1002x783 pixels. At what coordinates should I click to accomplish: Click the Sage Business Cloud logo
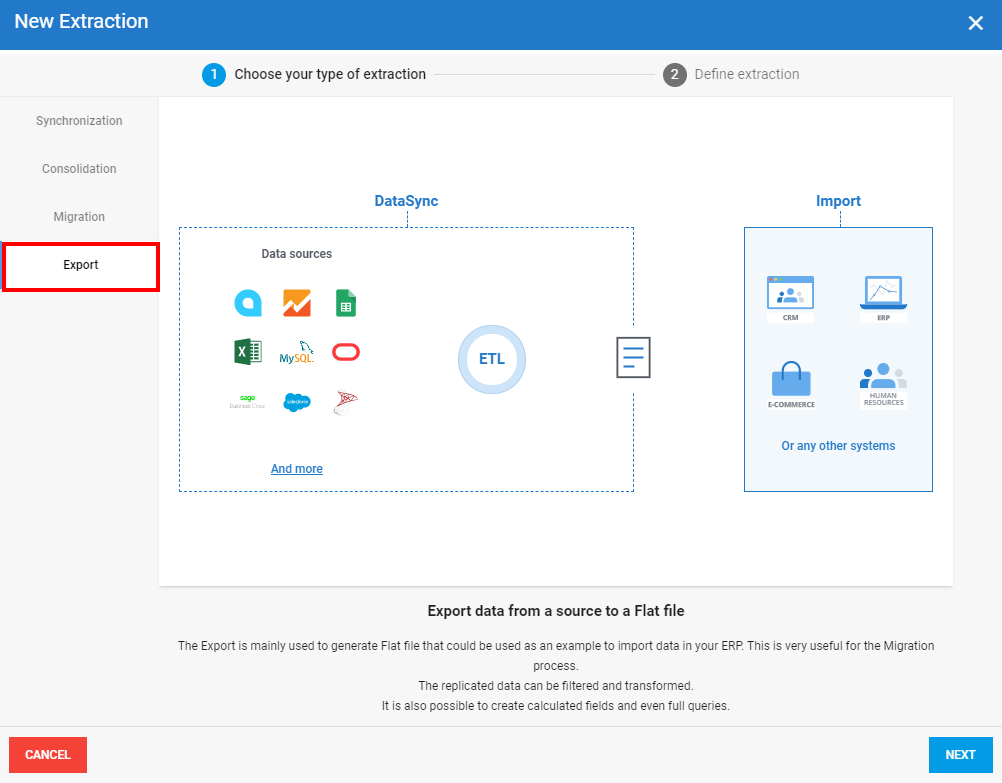point(247,402)
